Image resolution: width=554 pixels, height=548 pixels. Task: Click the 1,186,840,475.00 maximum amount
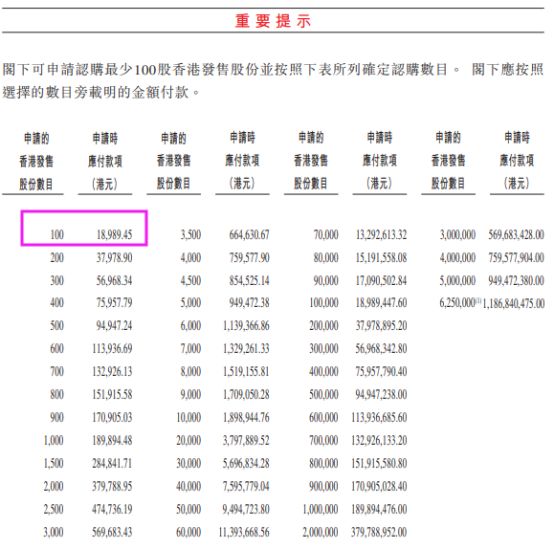513,303
